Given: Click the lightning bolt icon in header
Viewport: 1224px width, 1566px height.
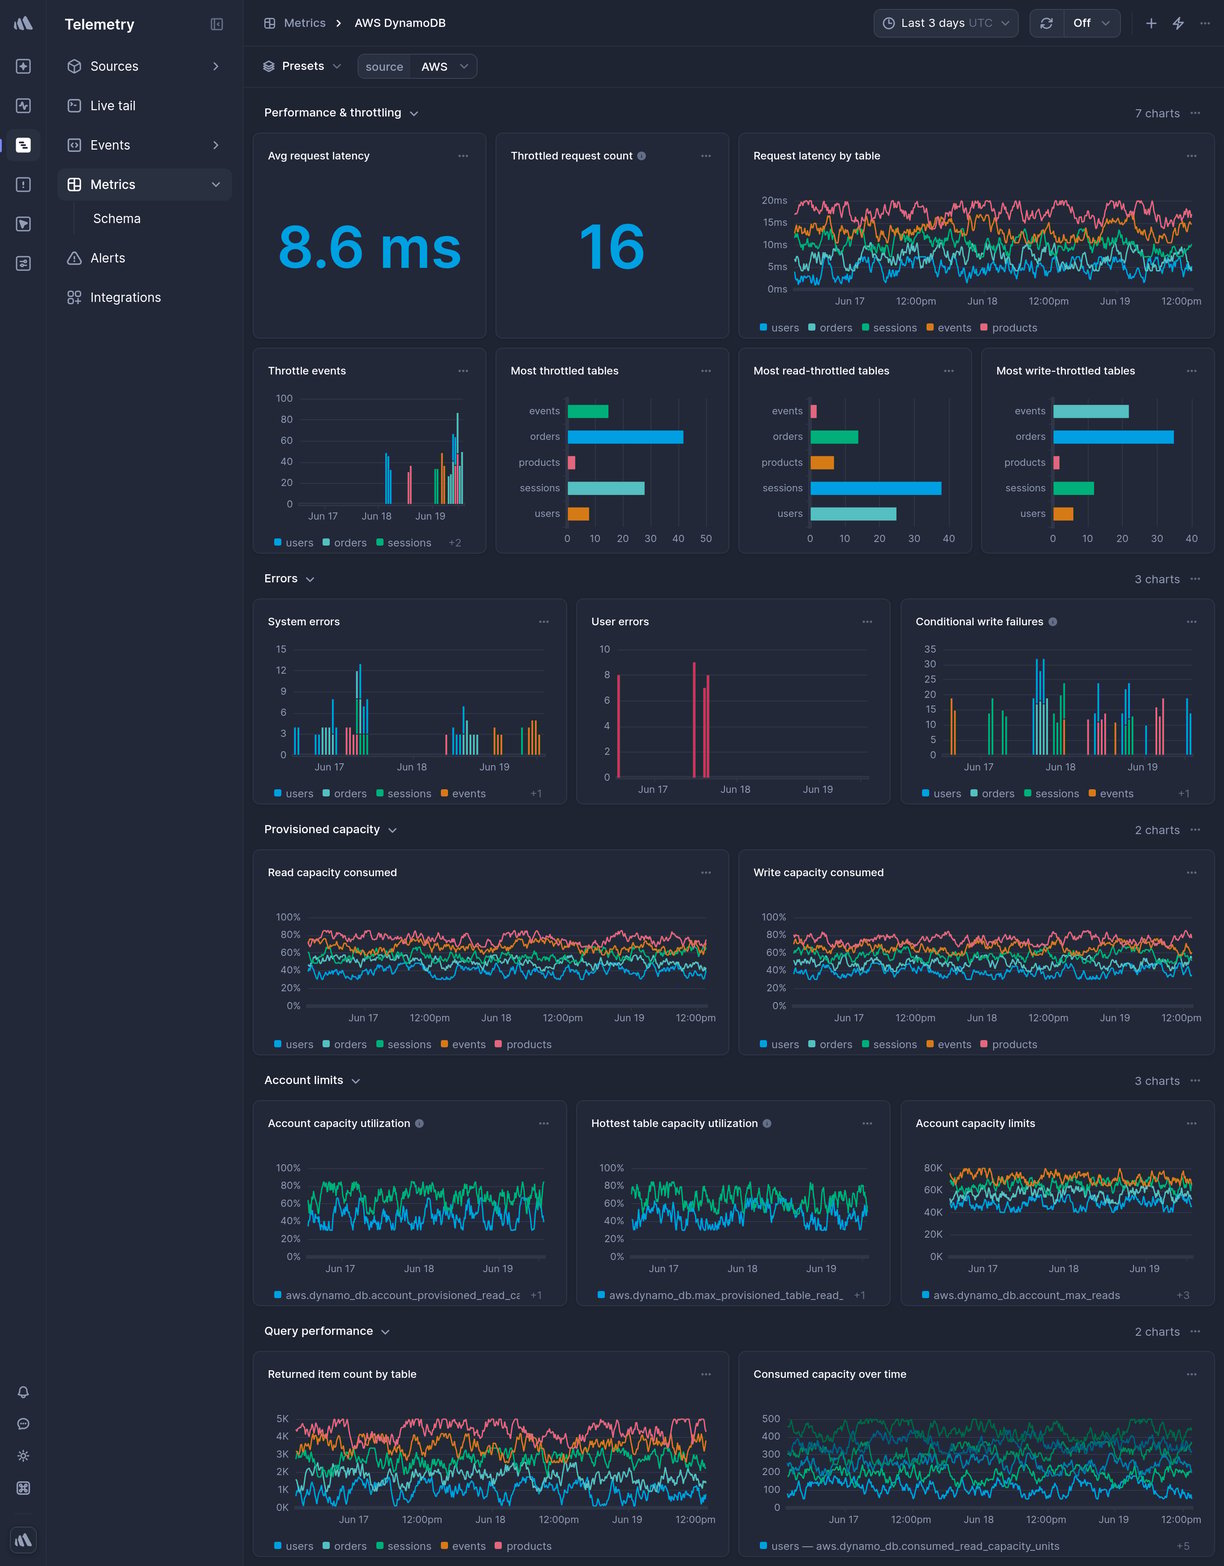Looking at the screenshot, I should point(1178,23).
